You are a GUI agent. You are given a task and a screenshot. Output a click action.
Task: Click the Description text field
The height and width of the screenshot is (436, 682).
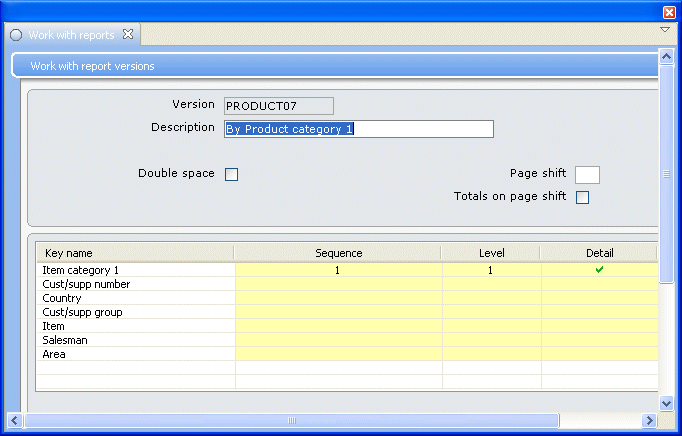pos(358,129)
